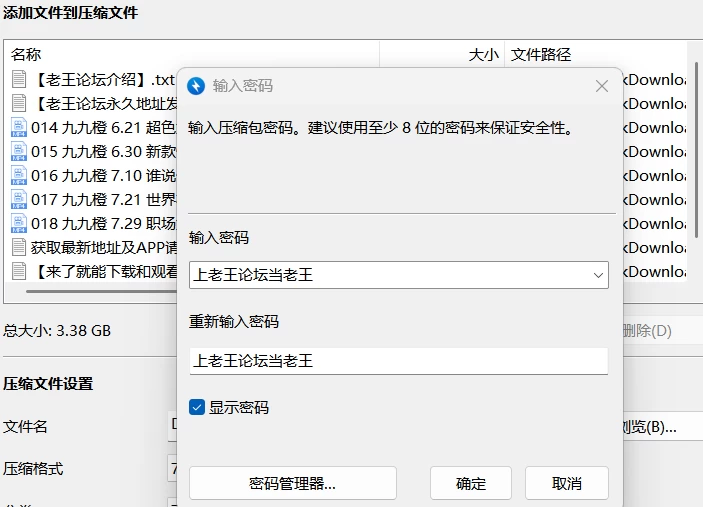Click MP4 icon for 018 九九橙 7.29
This screenshot has width=703, height=507.
[x=19, y=223]
